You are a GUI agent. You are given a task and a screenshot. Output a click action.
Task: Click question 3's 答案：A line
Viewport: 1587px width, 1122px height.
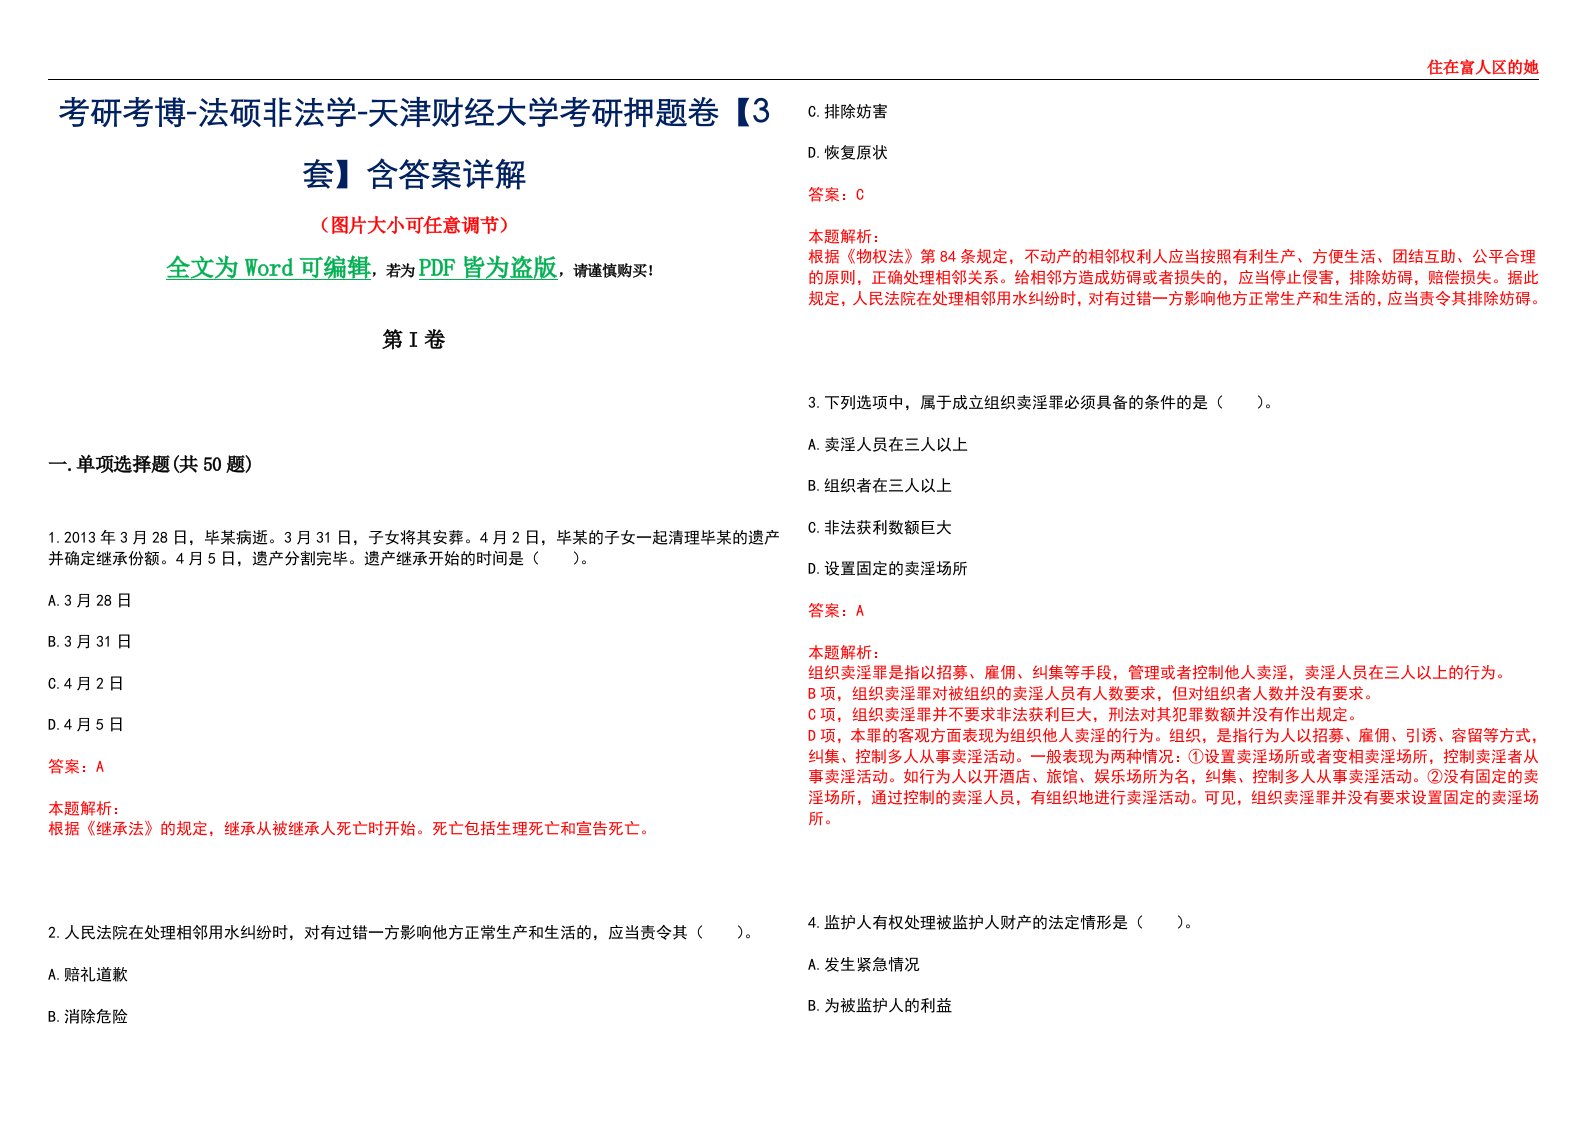[x=836, y=610]
